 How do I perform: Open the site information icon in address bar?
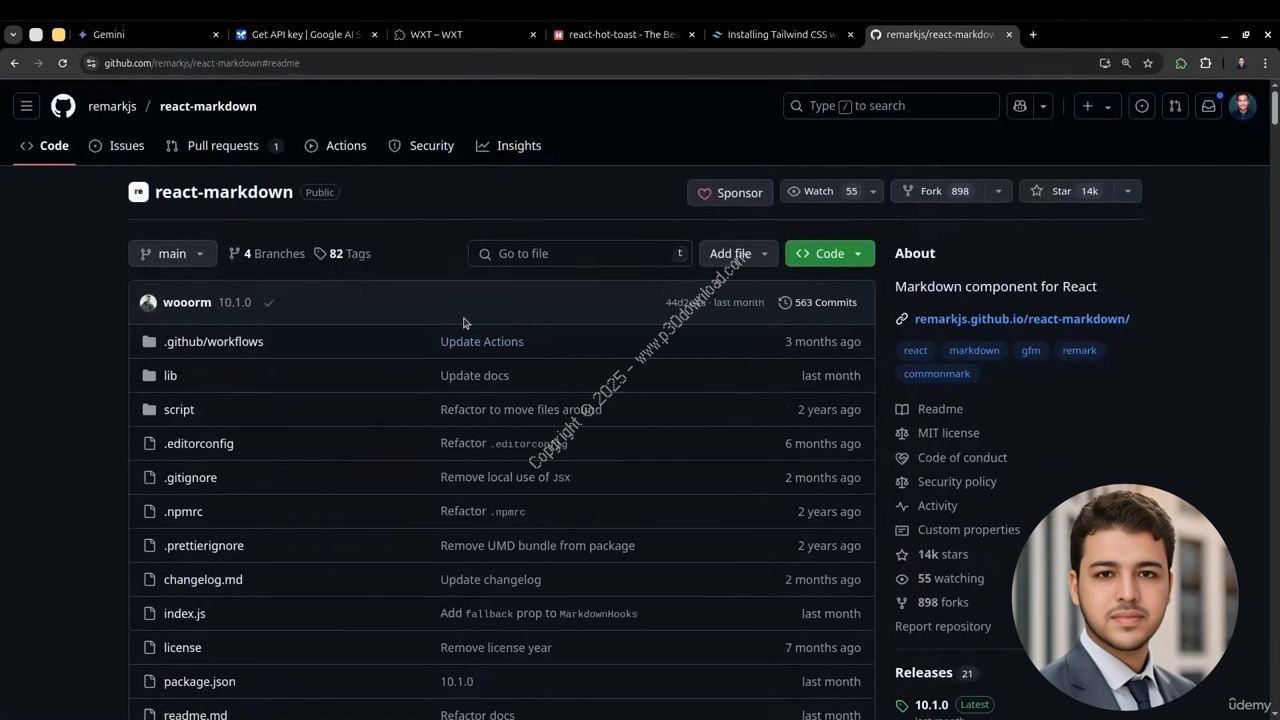pos(91,63)
